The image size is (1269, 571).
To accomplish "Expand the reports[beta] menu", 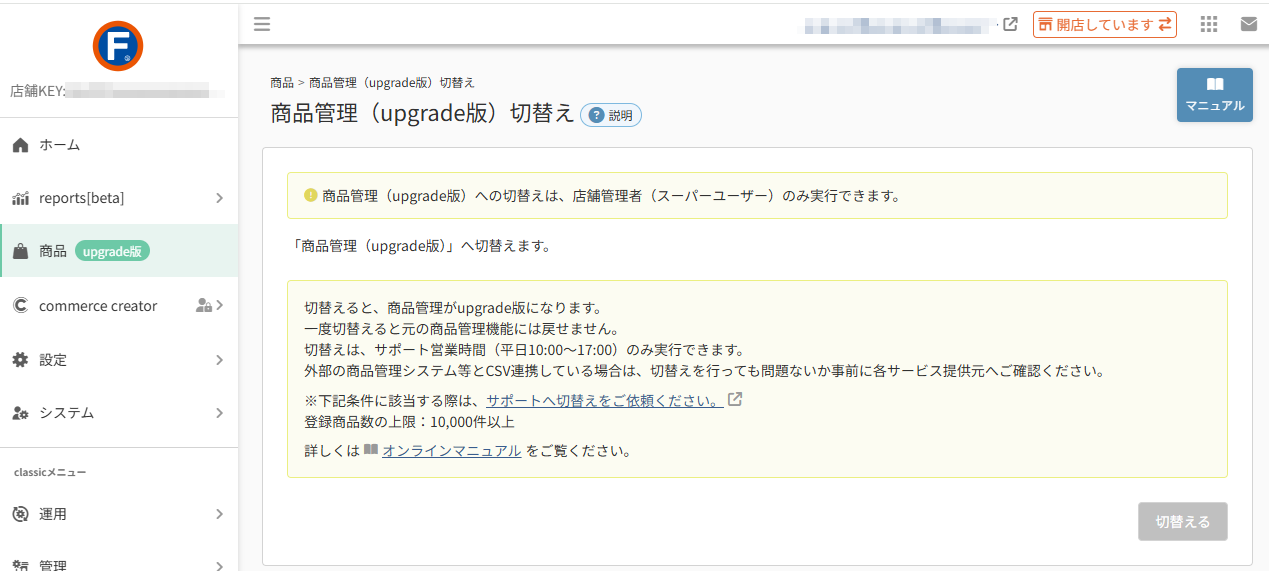I will coord(119,198).
